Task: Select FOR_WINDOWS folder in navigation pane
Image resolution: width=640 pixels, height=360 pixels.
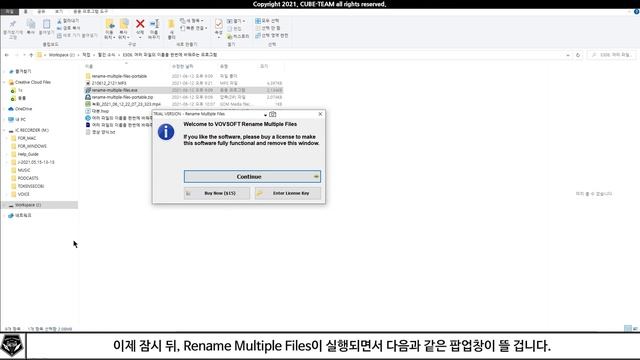Action: 29,146
